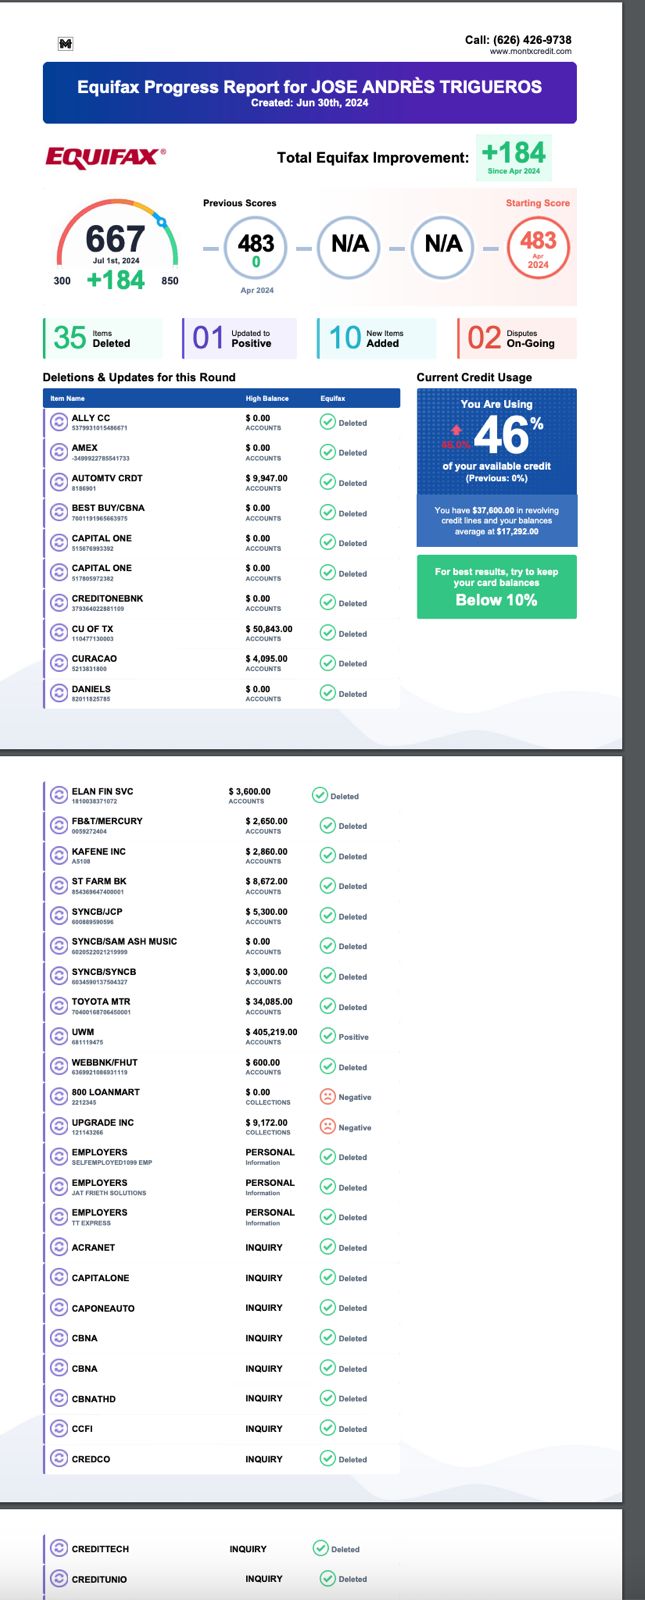645x1600 pixels.
Task: Click the green check icon for AMEX
Action: (x=327, y=452)
